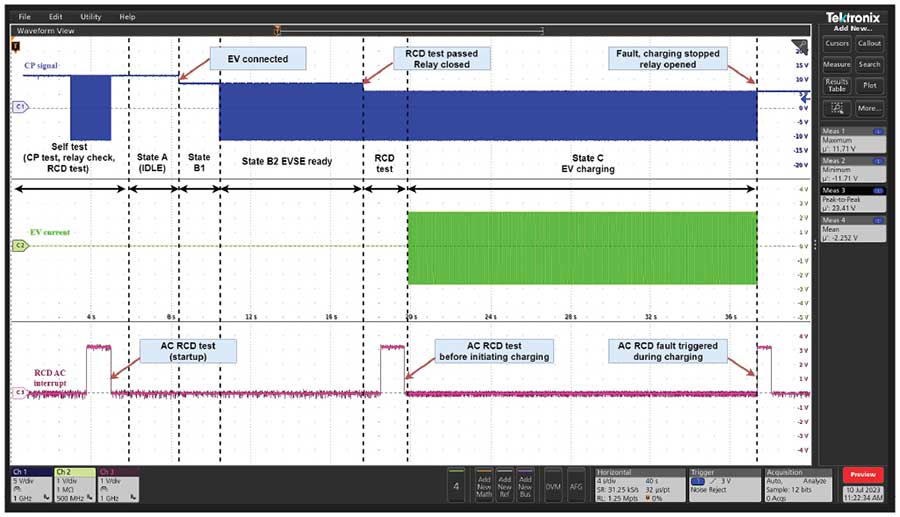Click the Cursors button
Image resolution: width=900 pixels, height=517 pixels.
click(836, 43)
